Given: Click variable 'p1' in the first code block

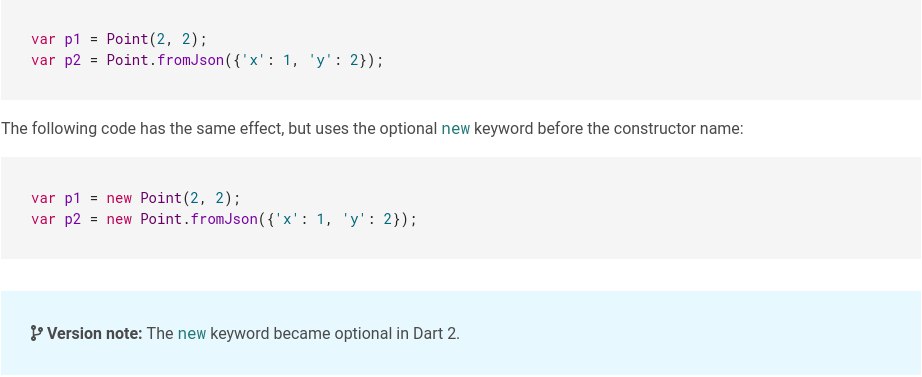Looking at the screenshot, I should click(x=72, y=39).
